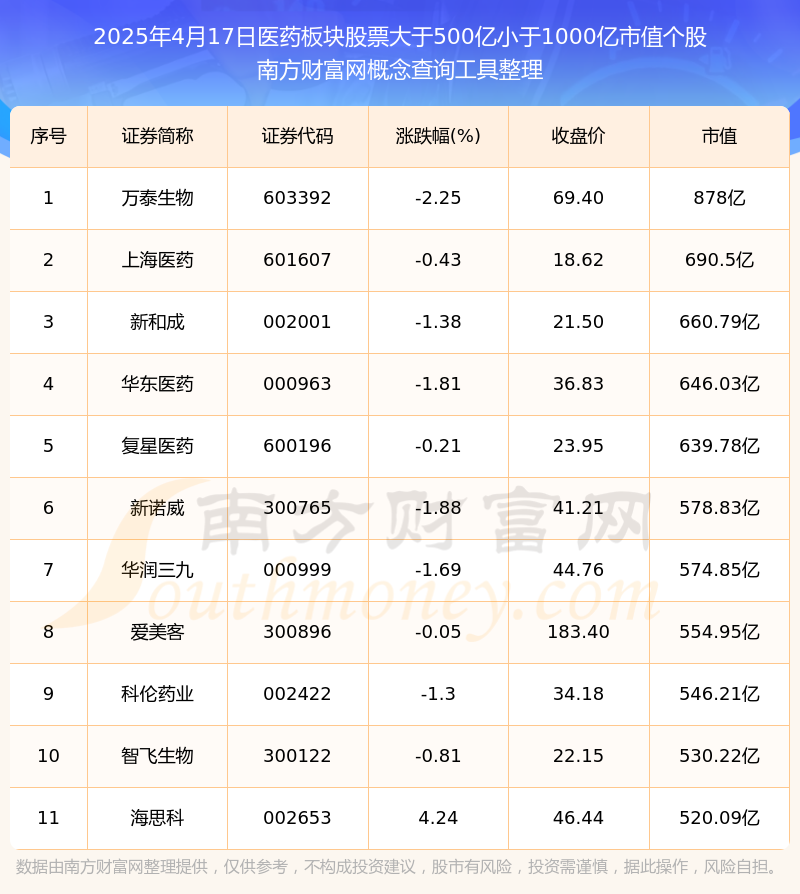This screenshot has width=800, height=894.
Task: Click the closing price 46.44
Action: click(x=578, y=818)
